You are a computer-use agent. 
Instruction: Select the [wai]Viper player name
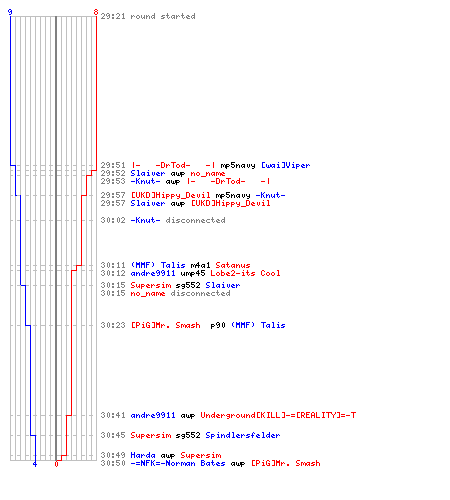[x=285, y=165]
